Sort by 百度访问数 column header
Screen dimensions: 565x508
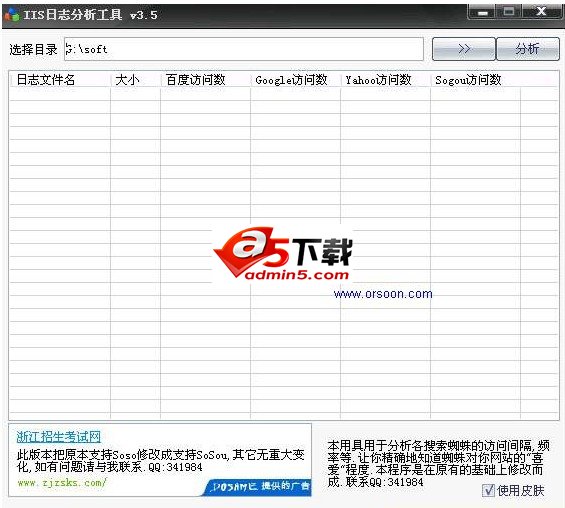(x=205, y=80)
